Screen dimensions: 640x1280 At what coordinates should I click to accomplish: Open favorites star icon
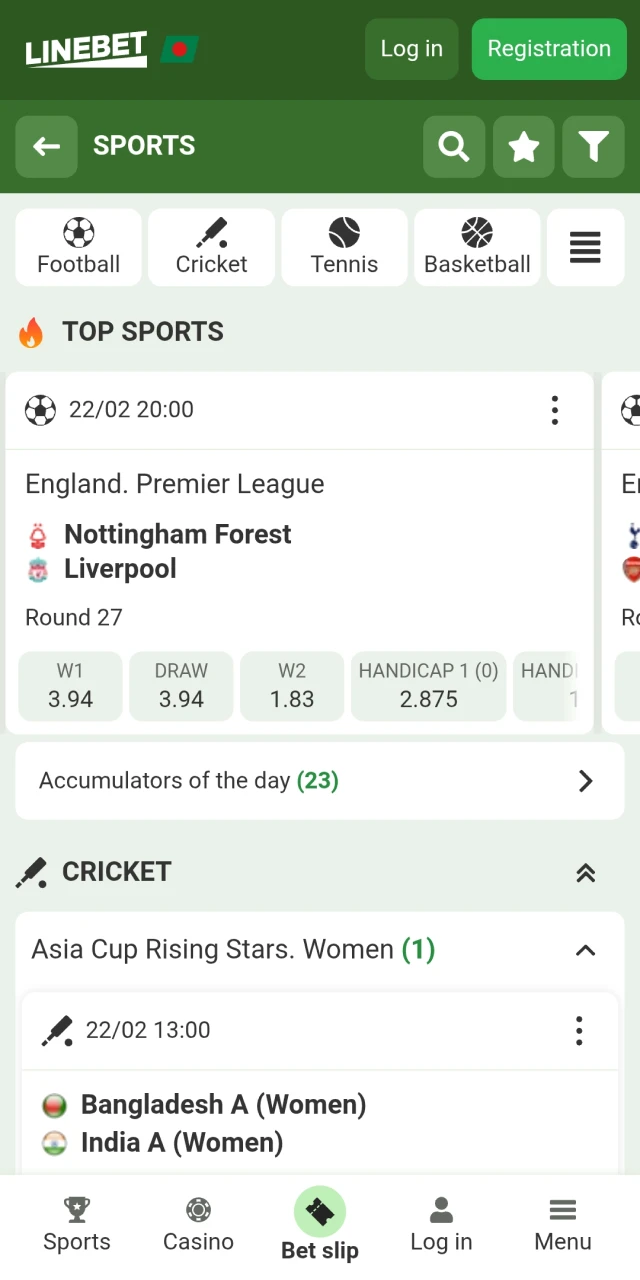(524, 146)
